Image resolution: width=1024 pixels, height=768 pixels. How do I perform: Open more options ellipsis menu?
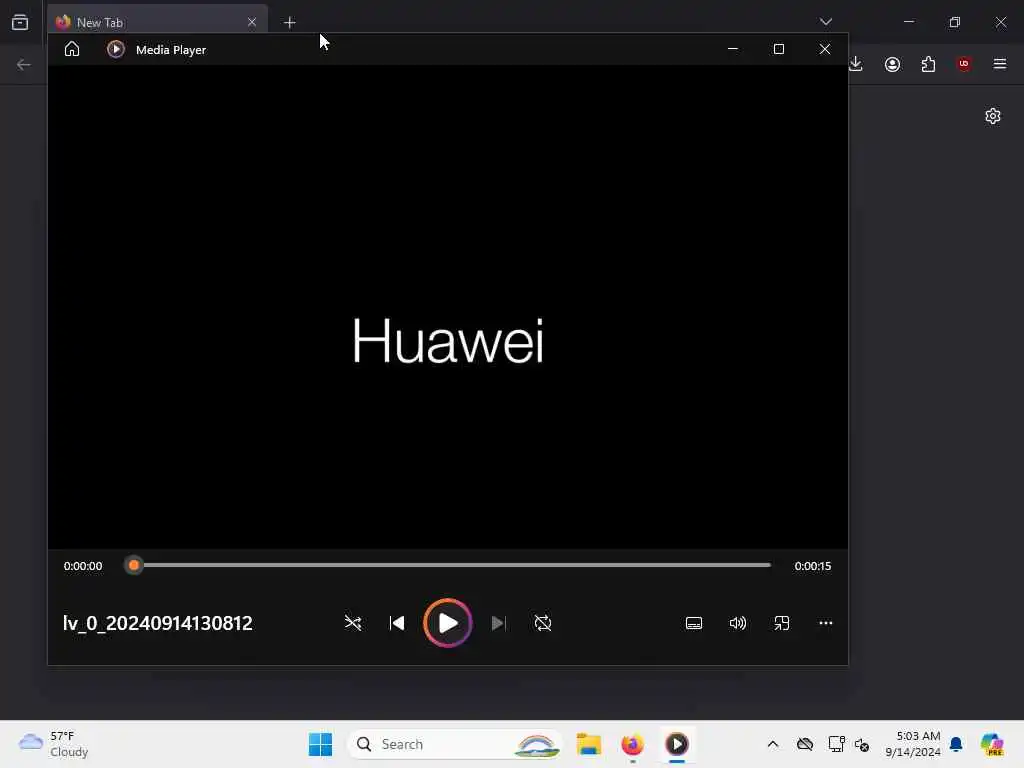point(825,623)
